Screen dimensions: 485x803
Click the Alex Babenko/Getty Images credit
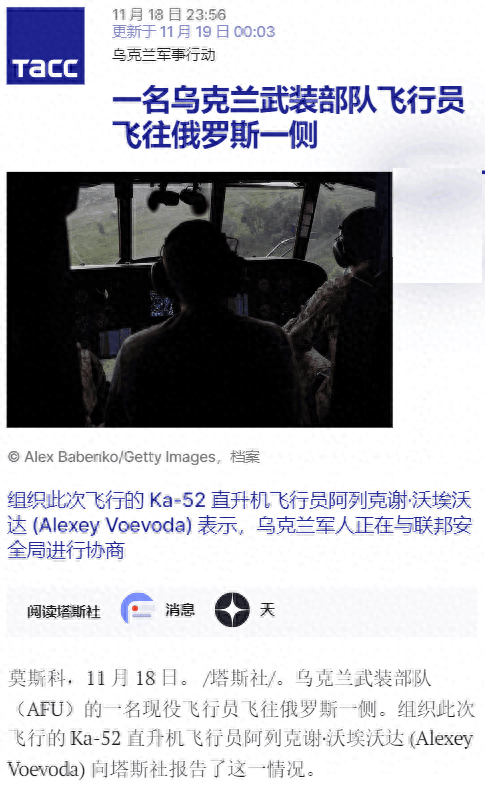click(x=120, y=456)
